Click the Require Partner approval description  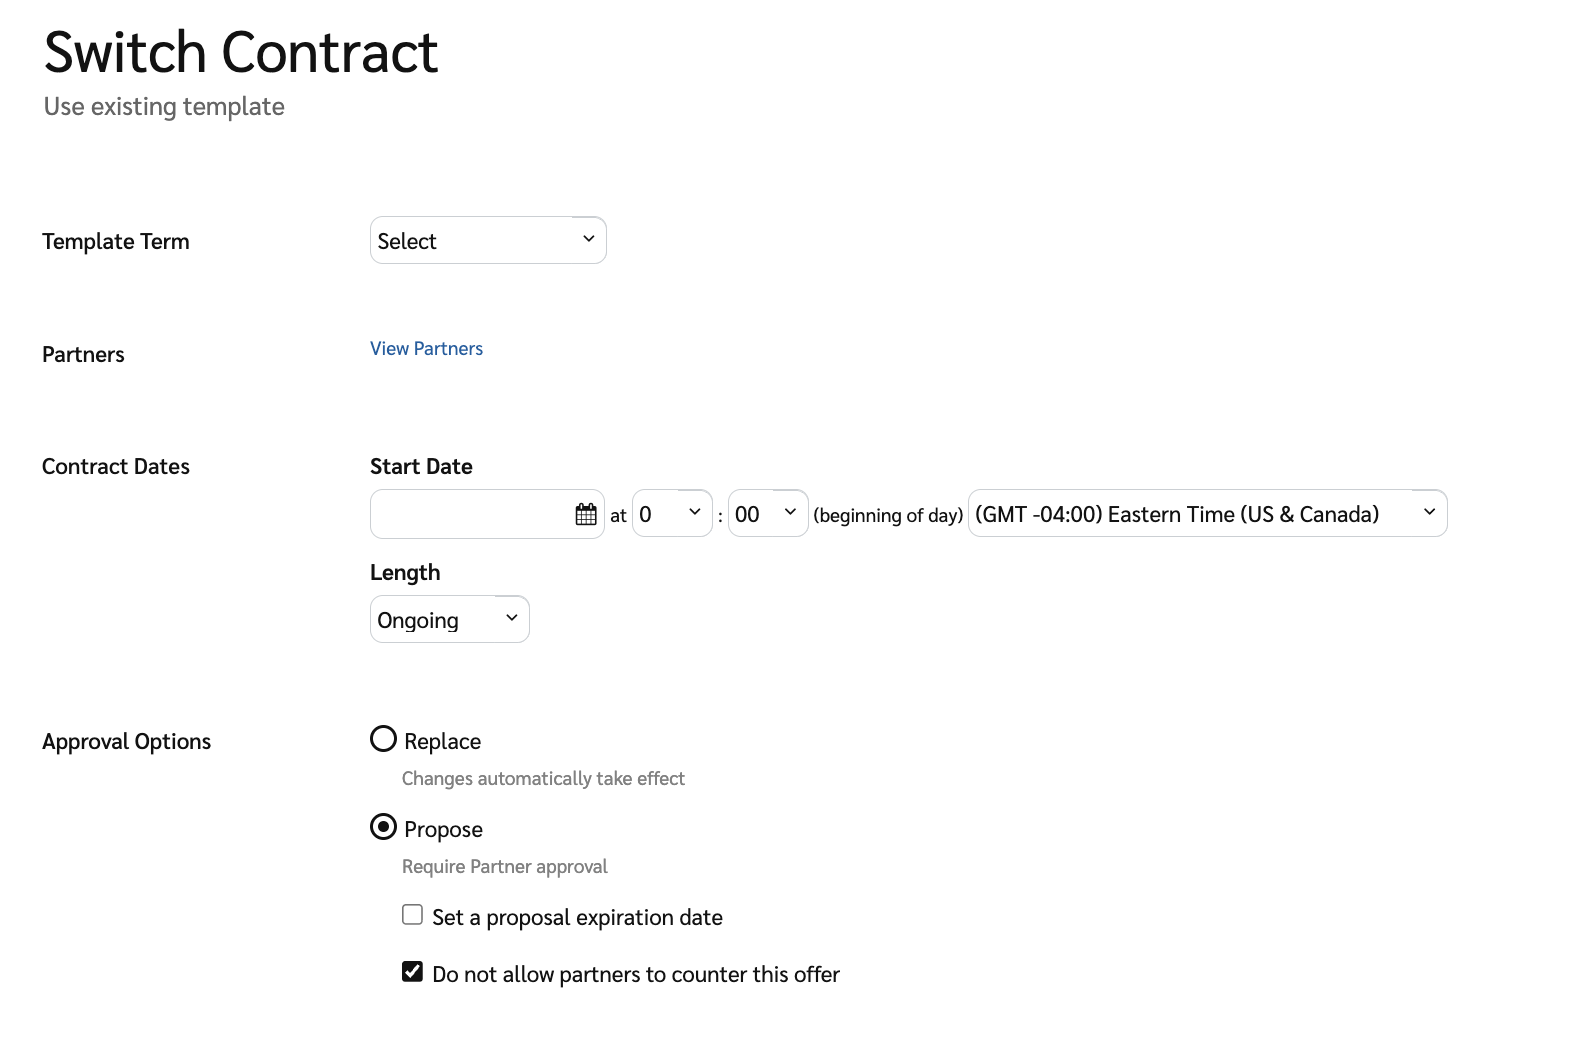click(x=505, y=866)
